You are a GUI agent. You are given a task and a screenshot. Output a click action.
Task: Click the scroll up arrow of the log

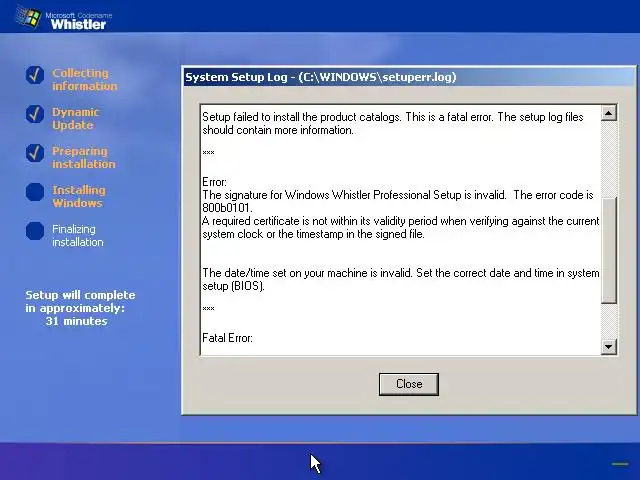pyautogui.click(x=609, y=113)
